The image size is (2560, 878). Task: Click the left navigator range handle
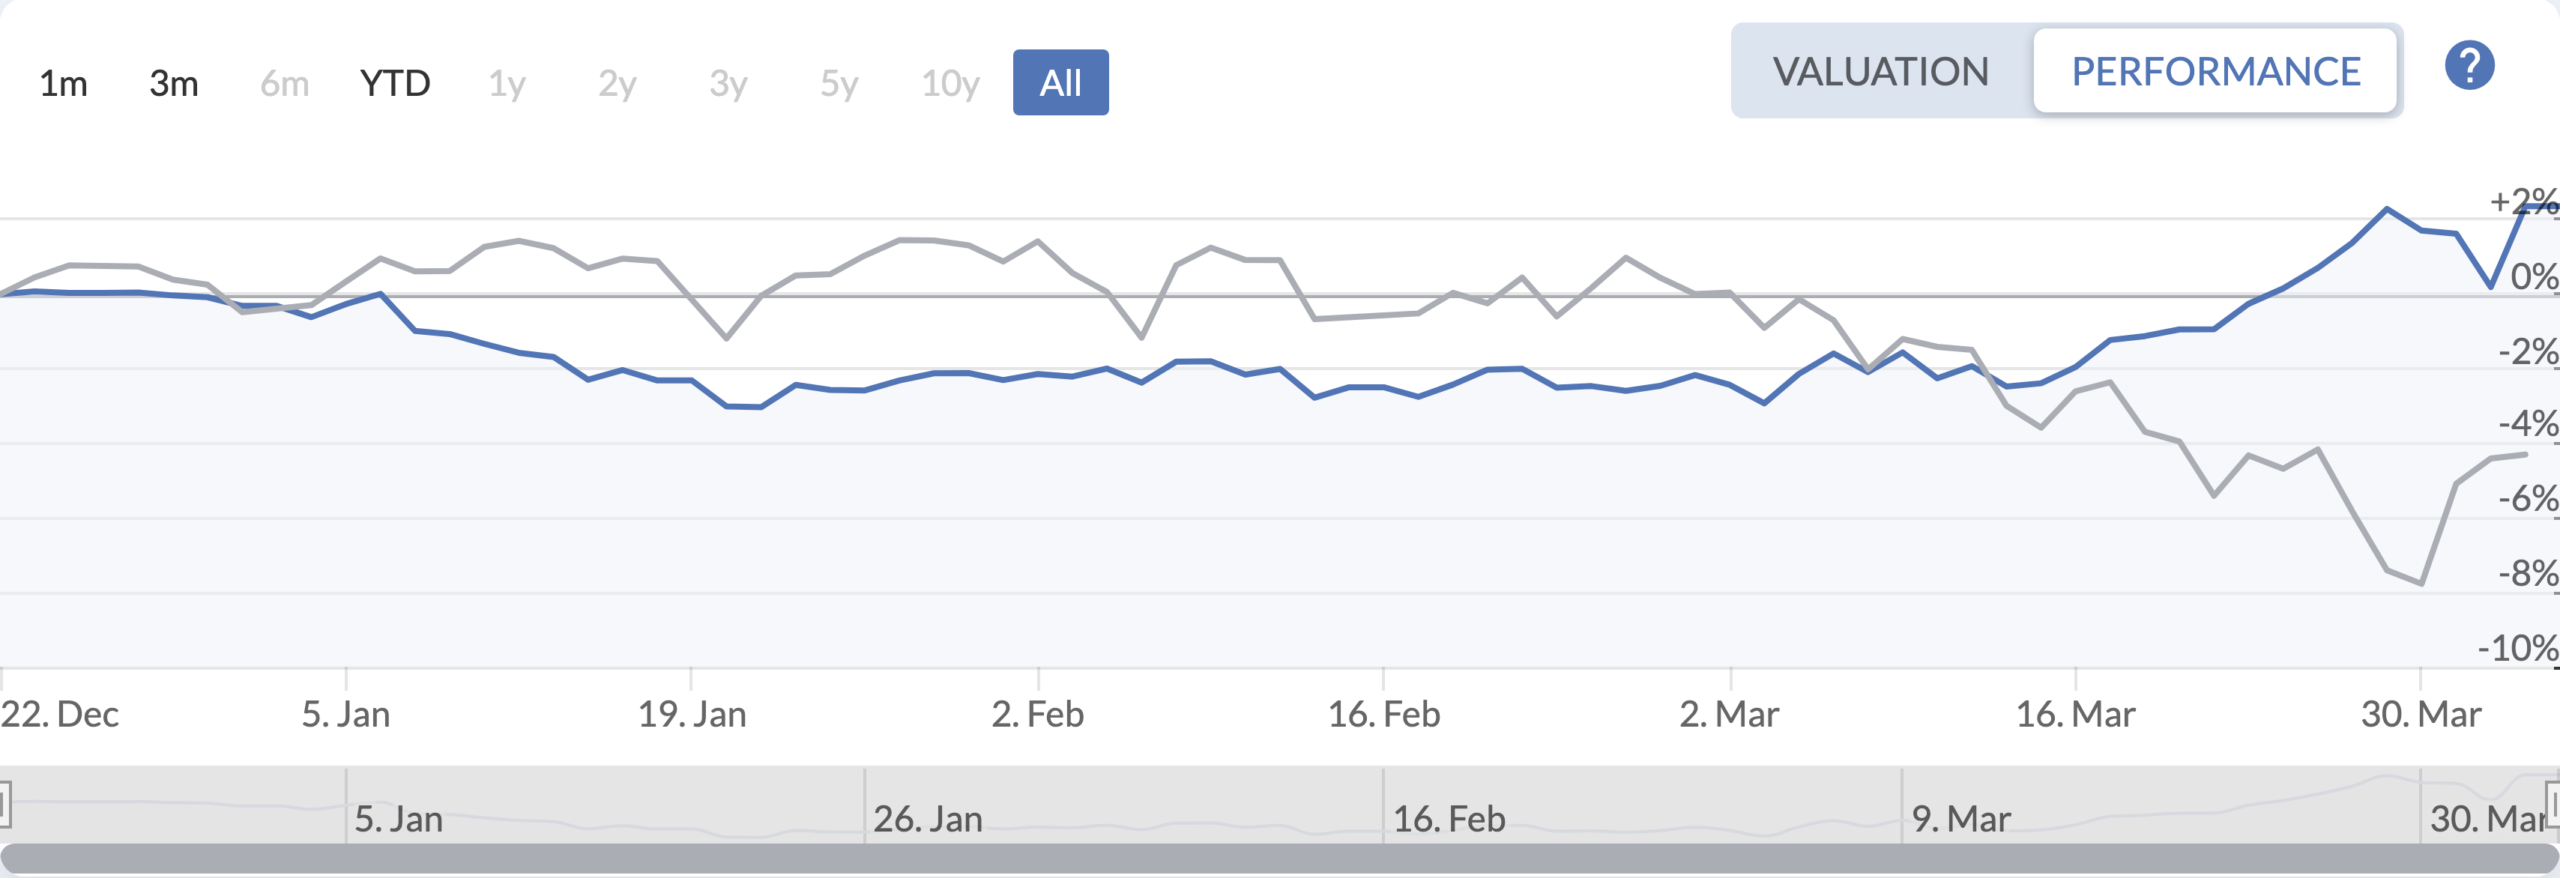pyautogui.click(x=4, y=804)
